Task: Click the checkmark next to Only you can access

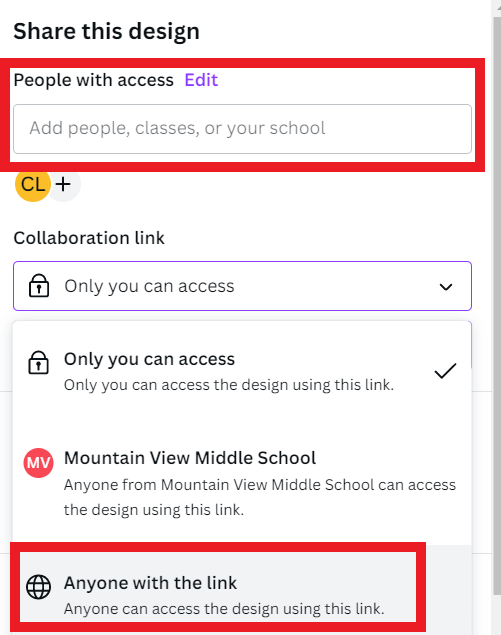Action: [x=445, y=371]
